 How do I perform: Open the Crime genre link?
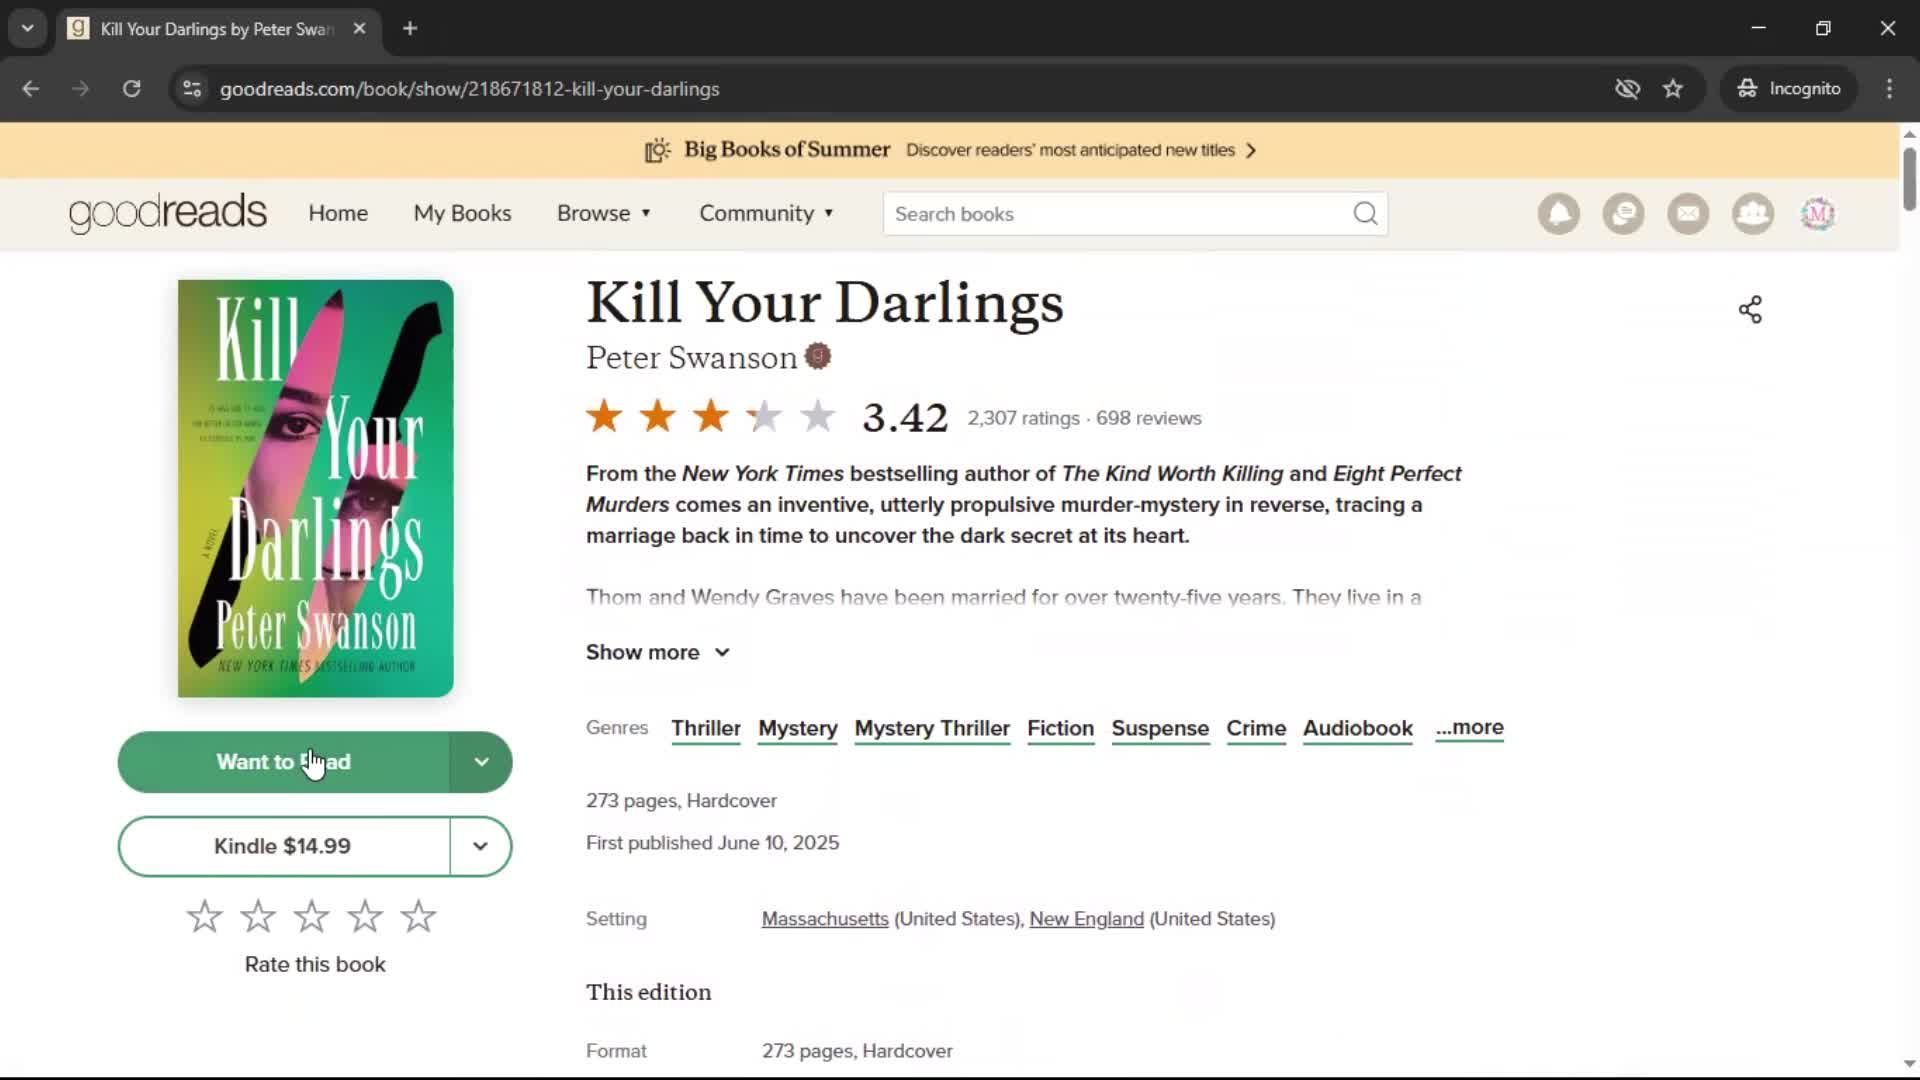pos(1256,728)
